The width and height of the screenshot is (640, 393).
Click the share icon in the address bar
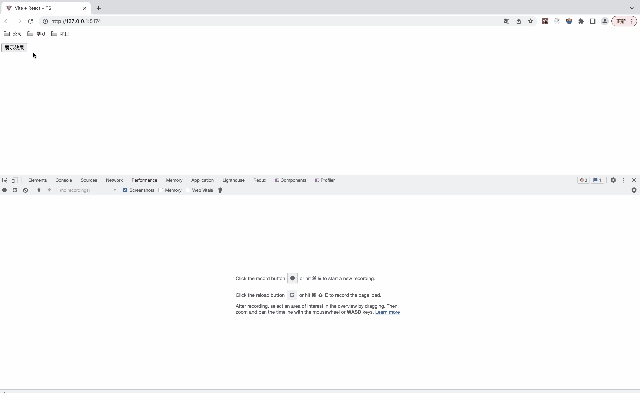coord(518,21)
